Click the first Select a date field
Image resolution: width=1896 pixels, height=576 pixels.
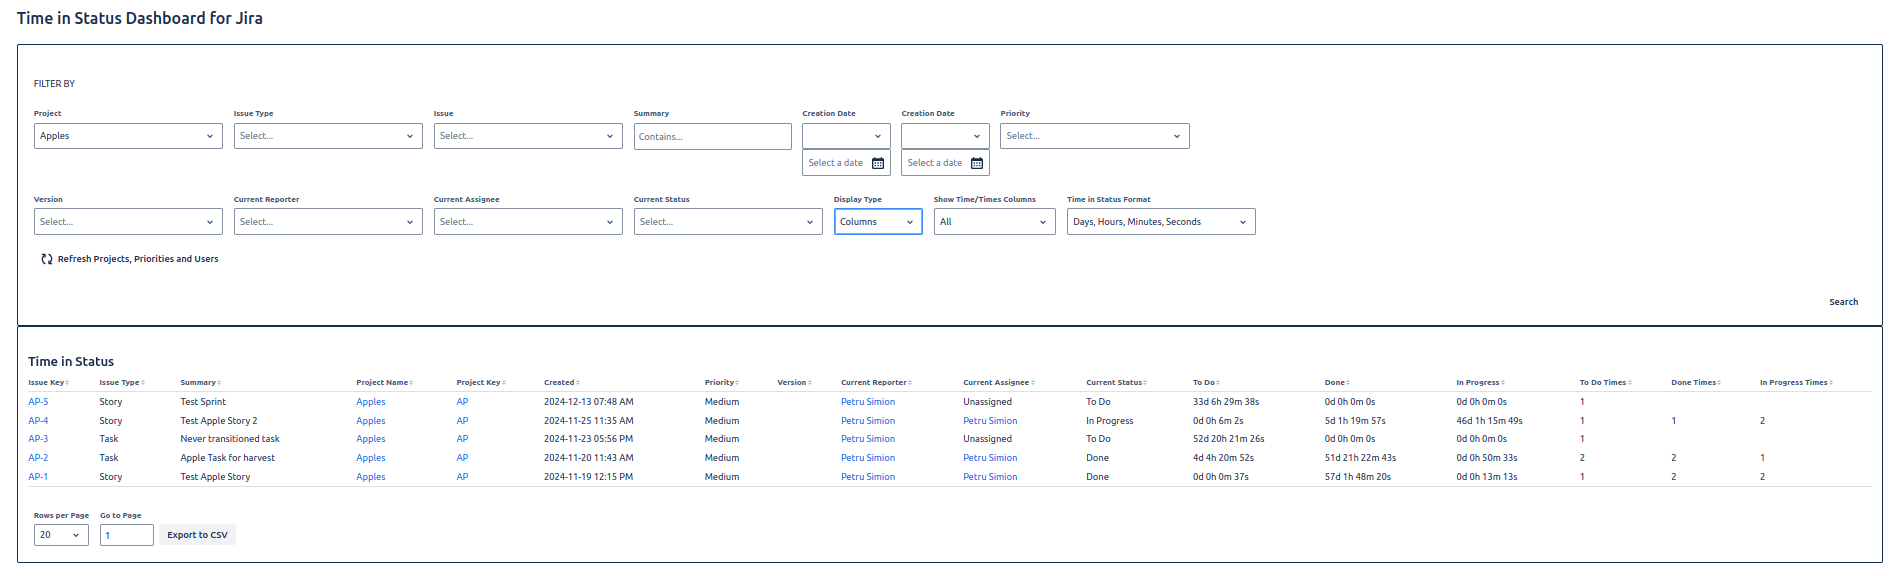[845, 163]
